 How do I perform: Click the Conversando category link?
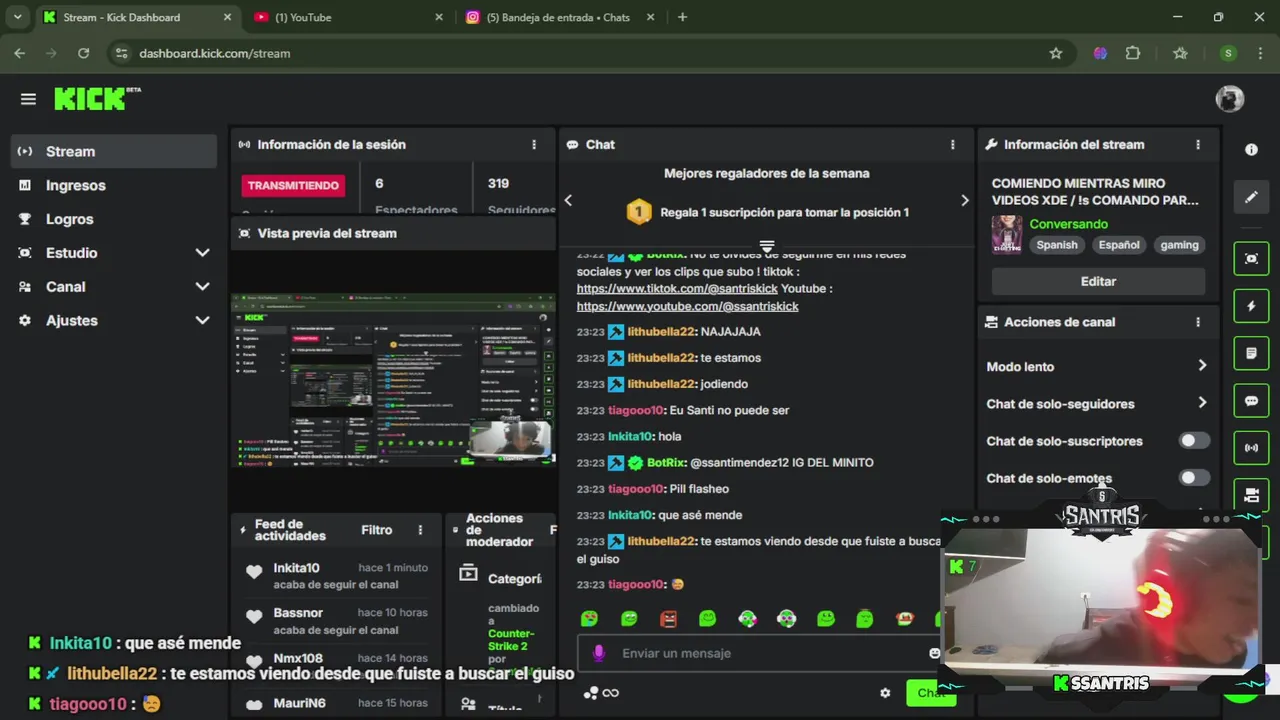pyautogui.click(x=1068, y=224)
